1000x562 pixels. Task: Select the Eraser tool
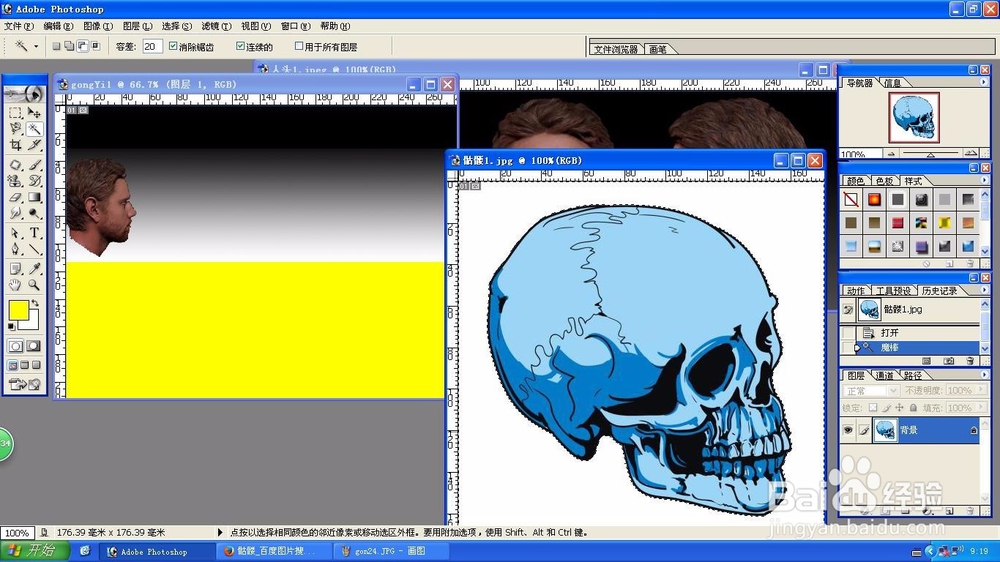(x=16, y=198)
